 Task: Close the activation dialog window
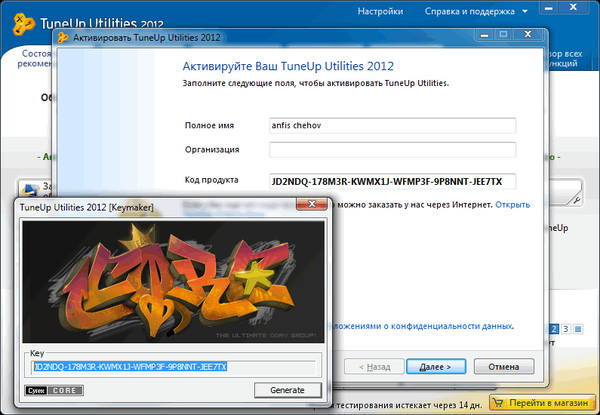pos(528,34)
